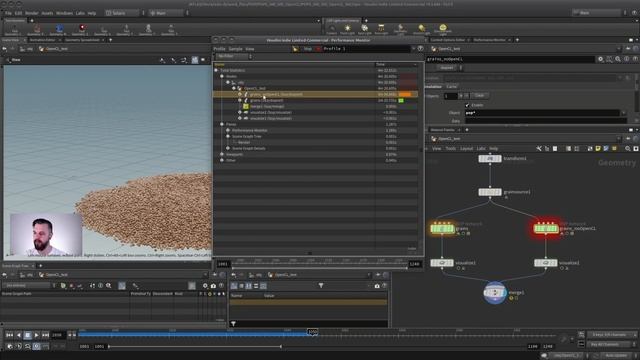Click the current frame number field
The height and width of the screenshot is (360, 640).
(58, 335)
